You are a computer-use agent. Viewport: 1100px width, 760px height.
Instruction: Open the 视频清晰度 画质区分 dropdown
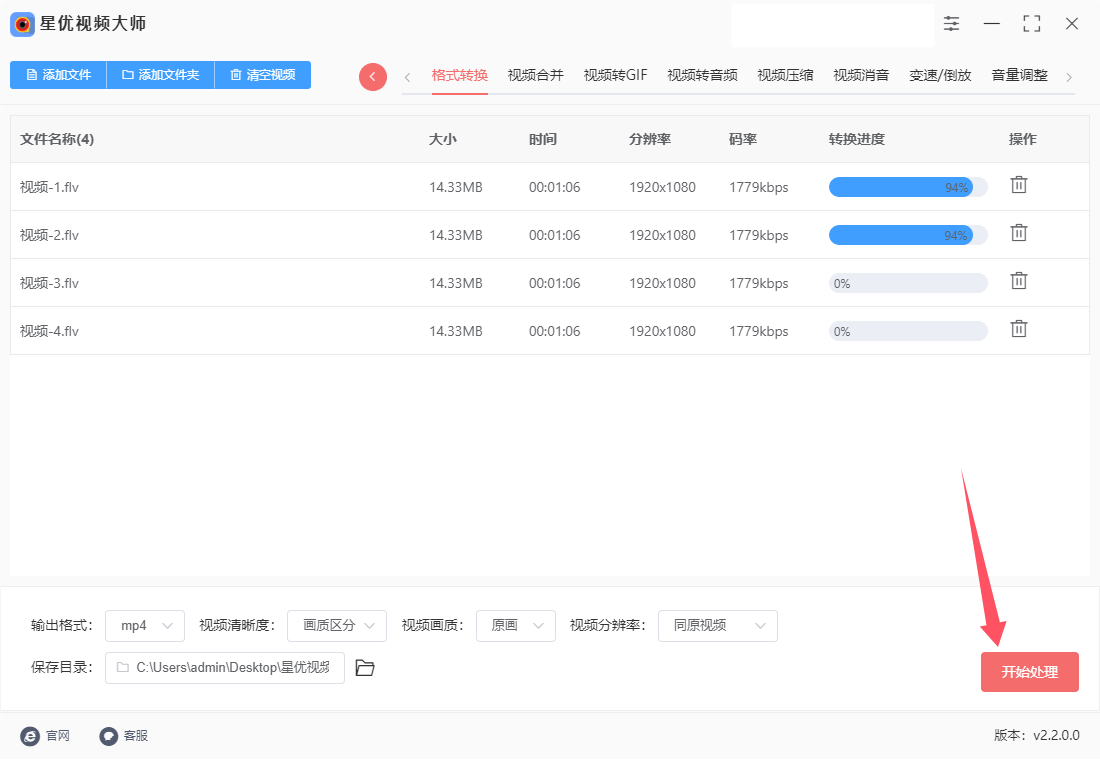[337, 626]
